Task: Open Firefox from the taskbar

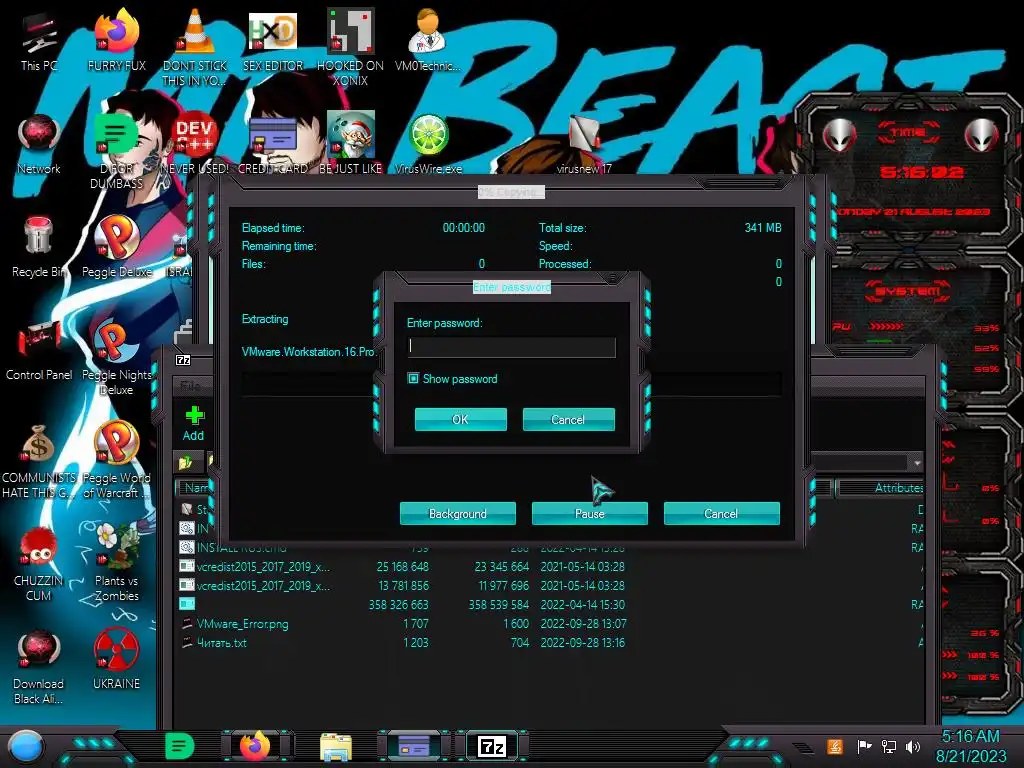Action: [255, 746]
